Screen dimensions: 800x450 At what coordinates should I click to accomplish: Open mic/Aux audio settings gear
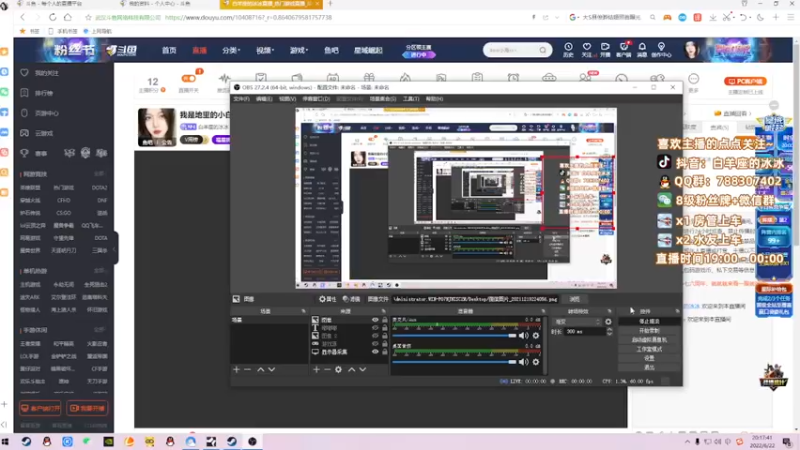click(x=536, y=336)
